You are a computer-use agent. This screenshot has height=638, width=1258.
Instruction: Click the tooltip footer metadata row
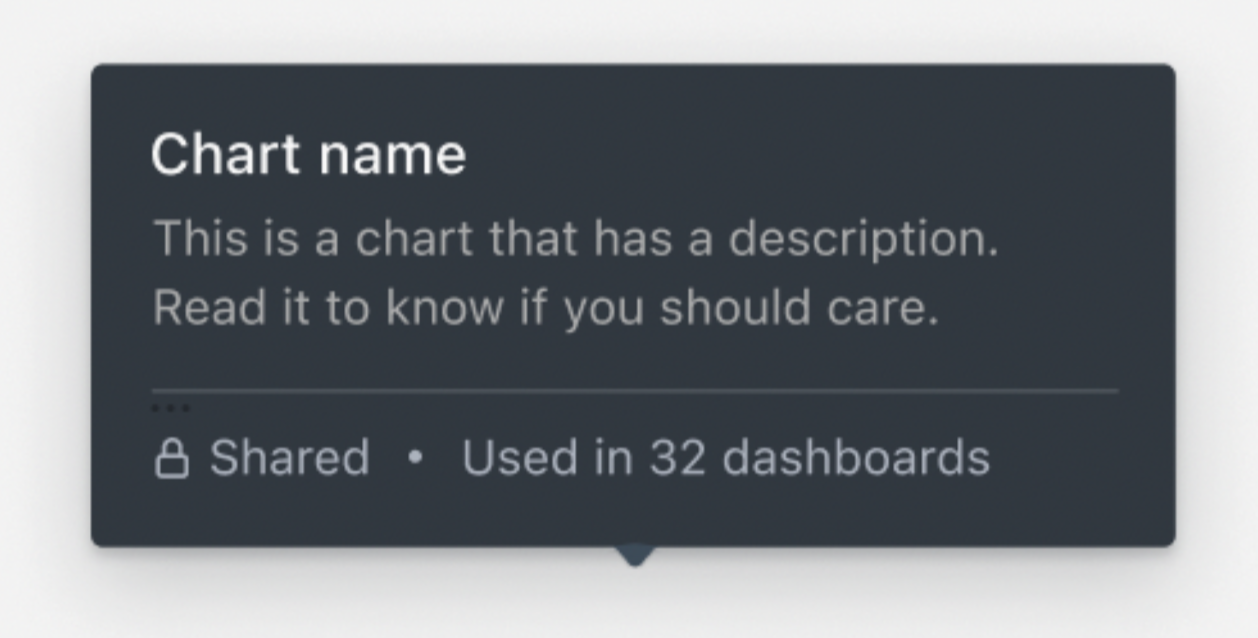570,456
